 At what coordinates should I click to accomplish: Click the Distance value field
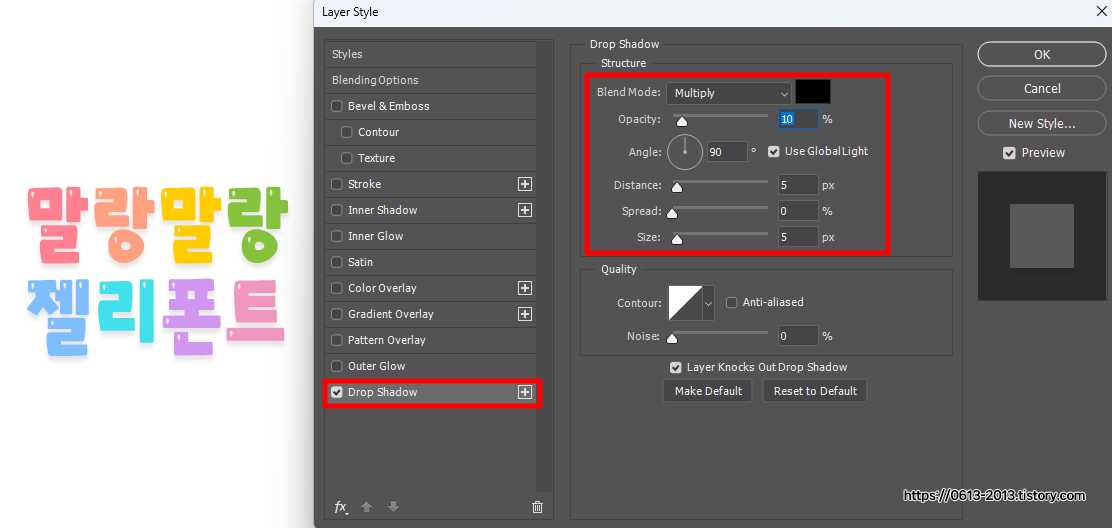coord(799,185)
